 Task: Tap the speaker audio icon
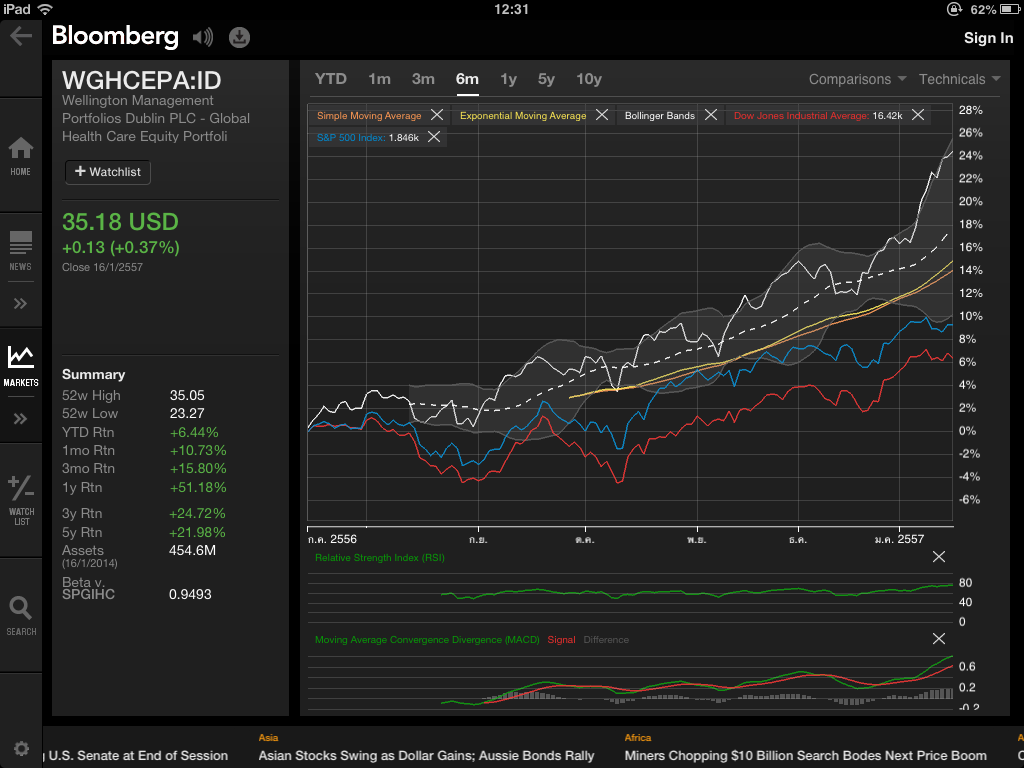tap(203, 37)
